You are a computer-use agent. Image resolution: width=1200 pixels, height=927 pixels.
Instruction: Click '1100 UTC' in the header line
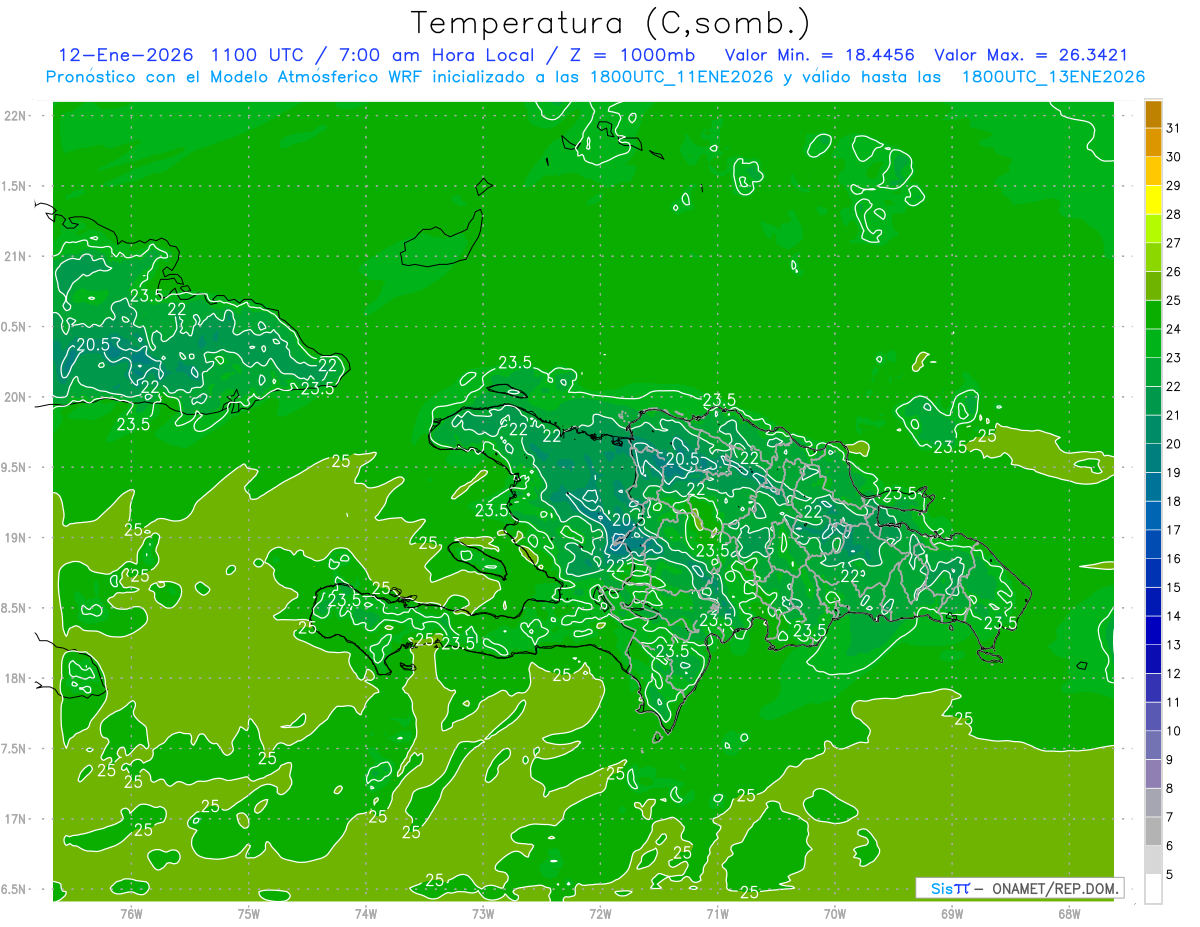tap(257, 55)
